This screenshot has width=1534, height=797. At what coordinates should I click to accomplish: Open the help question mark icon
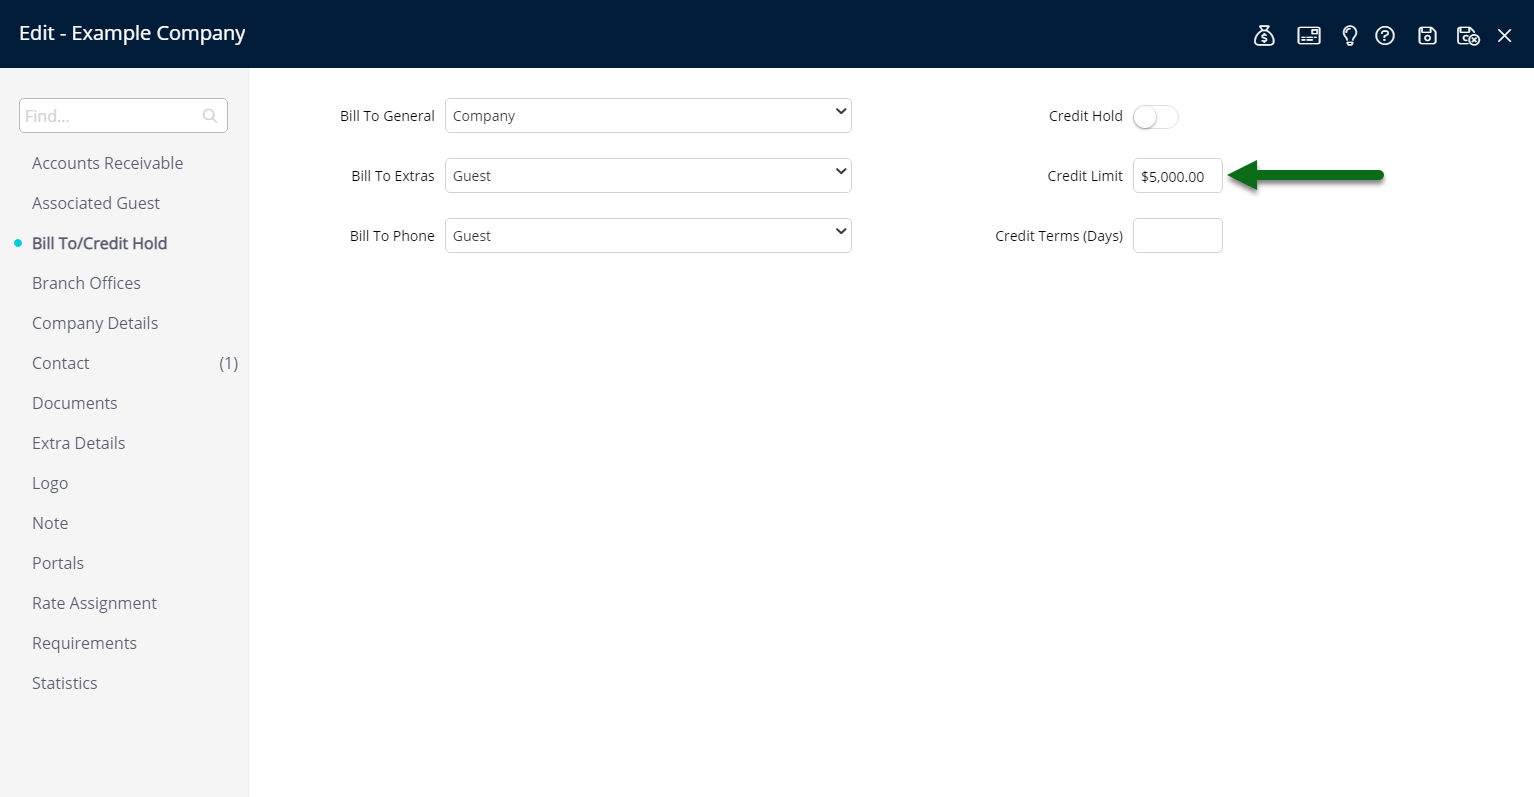pos(1385,34)
